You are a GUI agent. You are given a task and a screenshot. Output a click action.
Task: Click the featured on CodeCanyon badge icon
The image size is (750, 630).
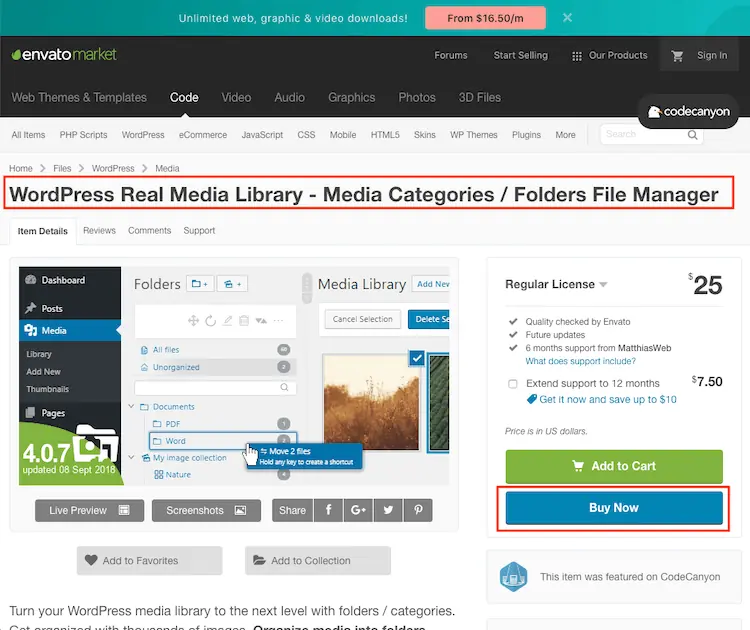513,577
